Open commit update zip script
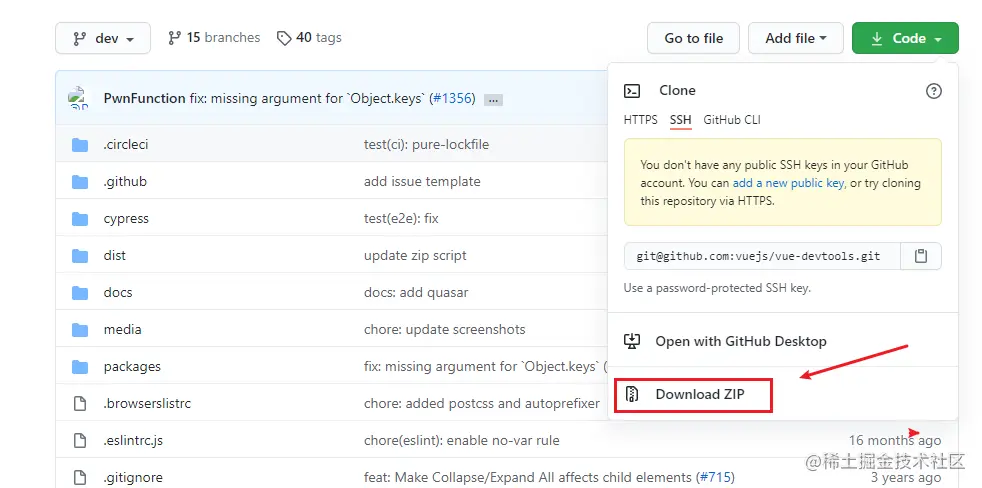The width and height of the screenshot is (982, 488). (415, 256)
